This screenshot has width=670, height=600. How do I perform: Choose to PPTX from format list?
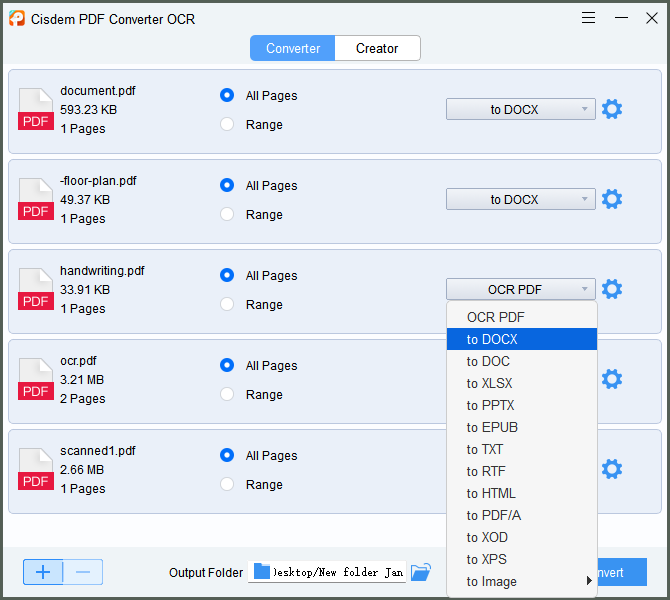[x=522, y=405]
